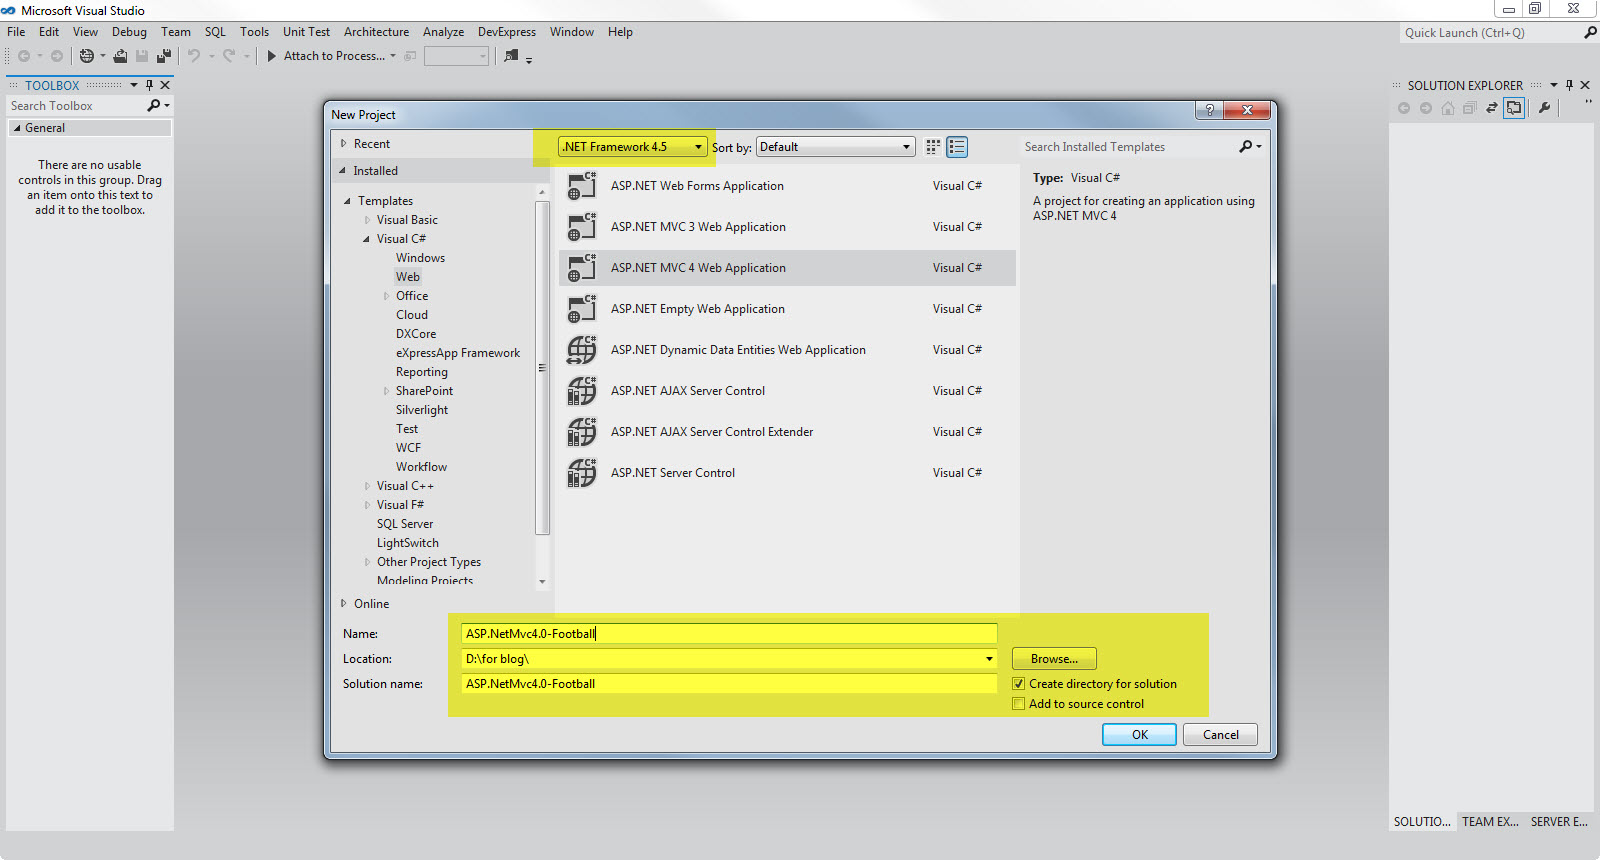The height and width of the screenshot is (860, 1600).
Task: Open the Debug menu
Action: [129, 32]
